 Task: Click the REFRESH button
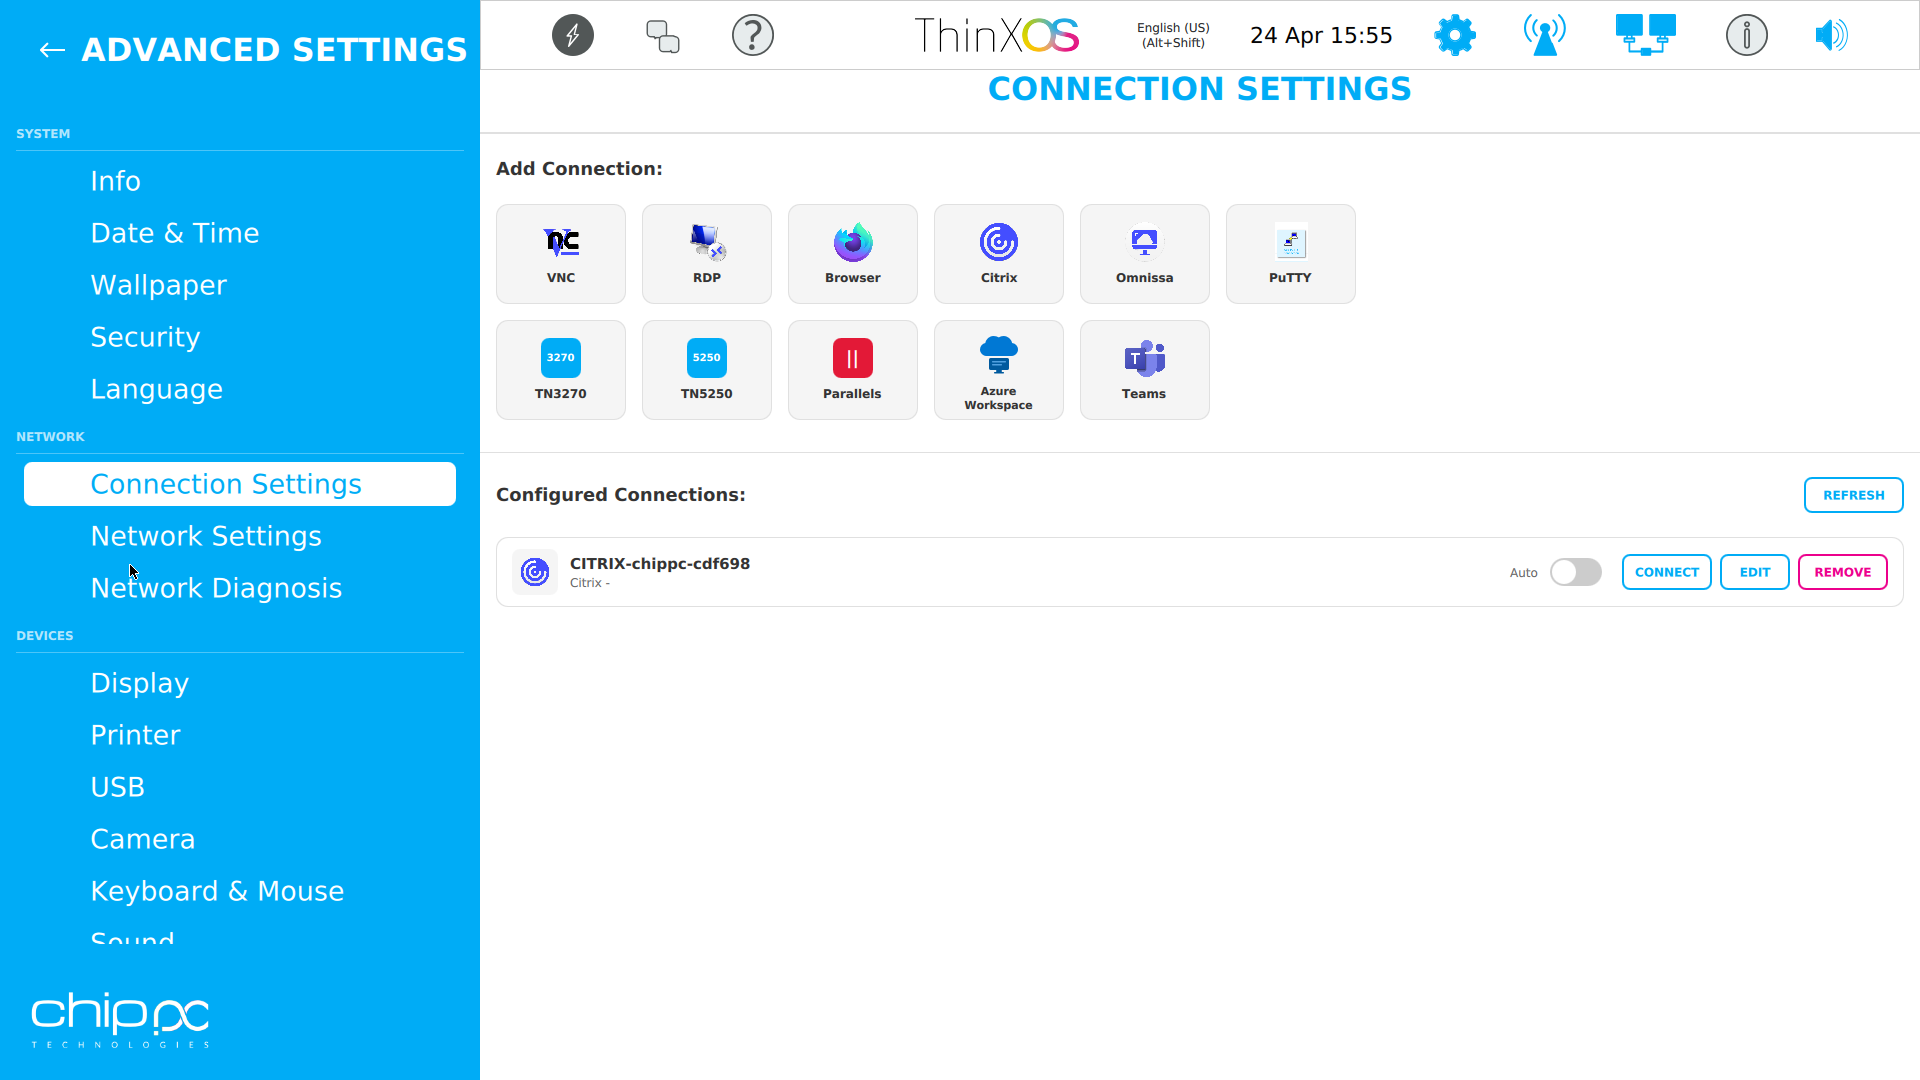coord(1853,494)
